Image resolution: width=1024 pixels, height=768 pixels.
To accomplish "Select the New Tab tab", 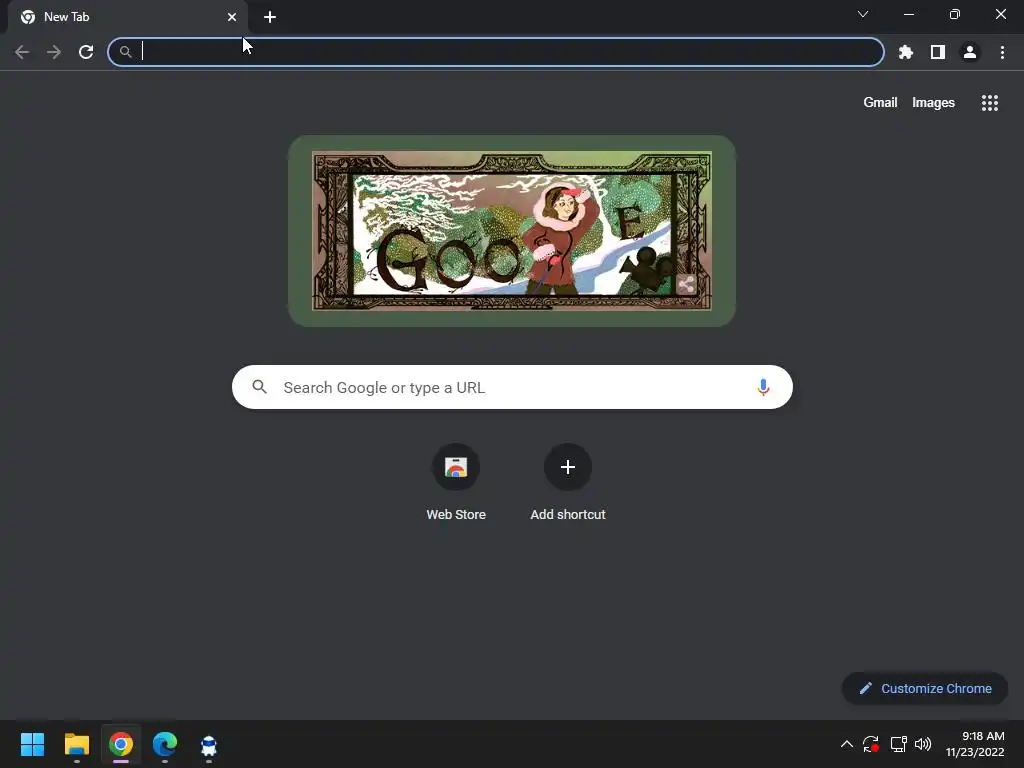I will point(127,18).
